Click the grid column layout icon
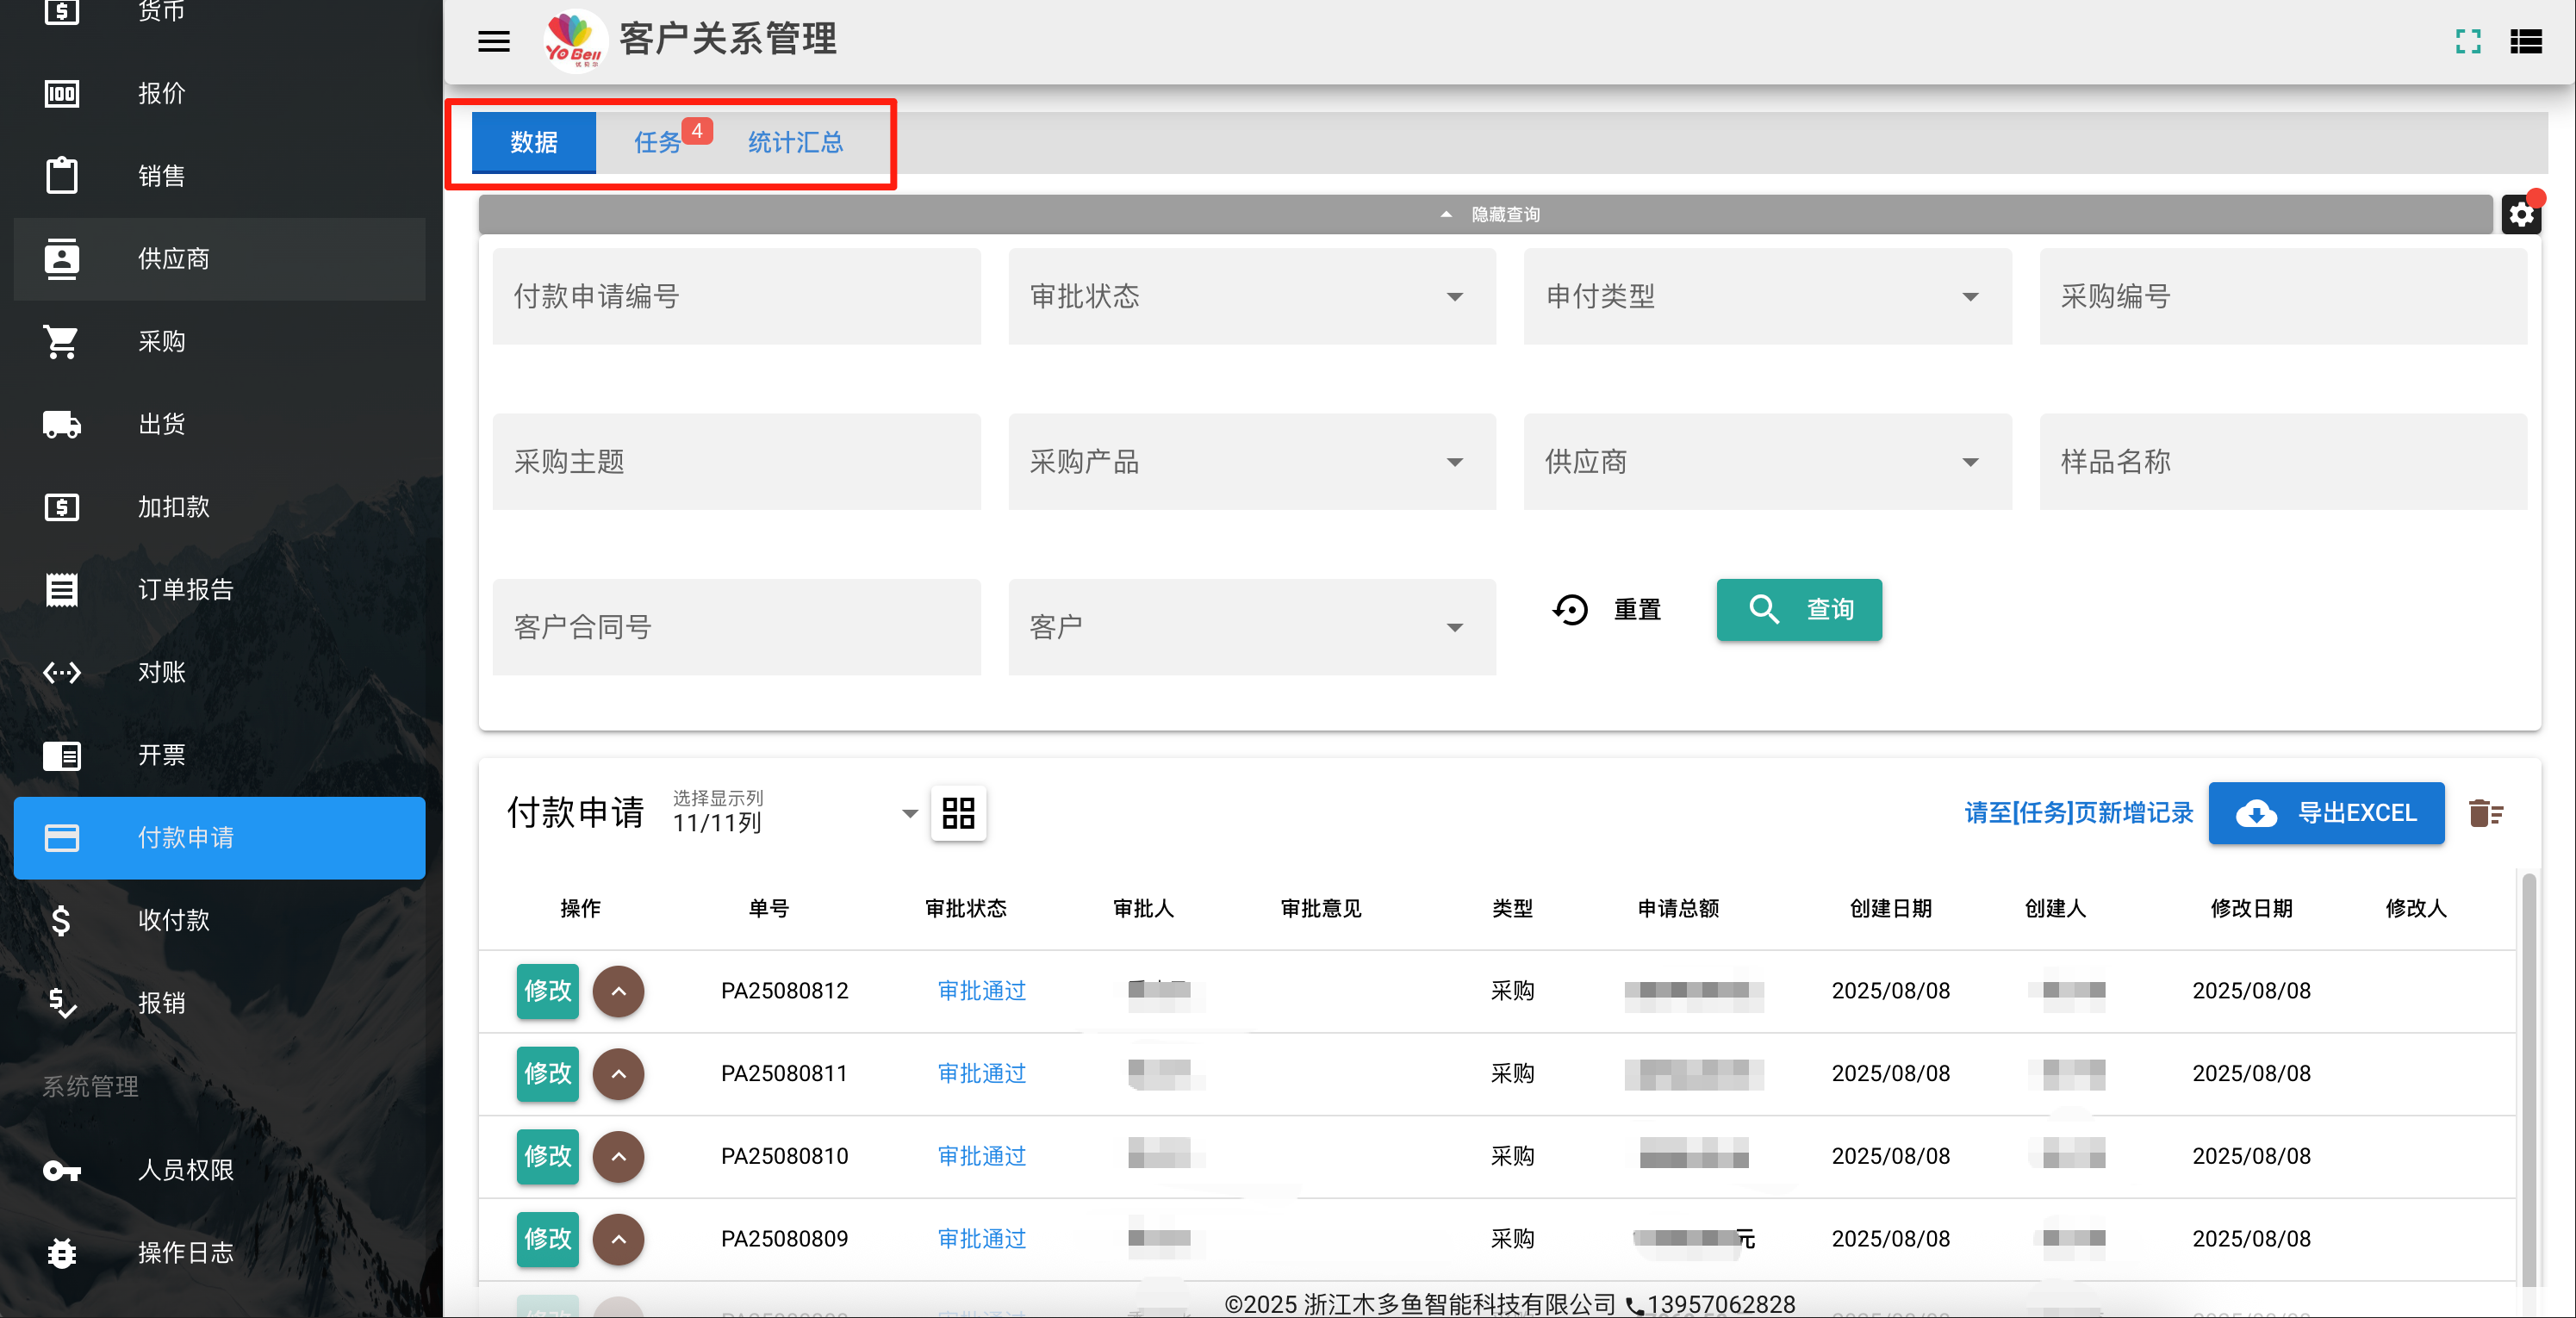The image size is (2576, 1318). [958, 813]
